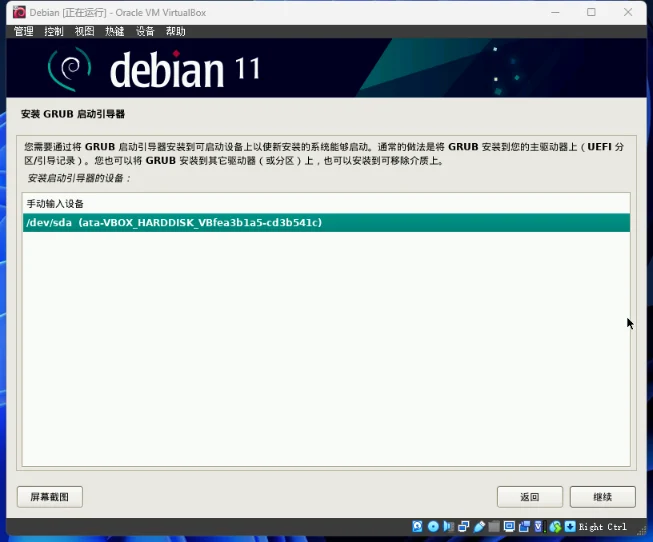Viewport: 653px width, 542px height.
Task: Click the shared folders status icon
Action: click(x=494, y=527)
